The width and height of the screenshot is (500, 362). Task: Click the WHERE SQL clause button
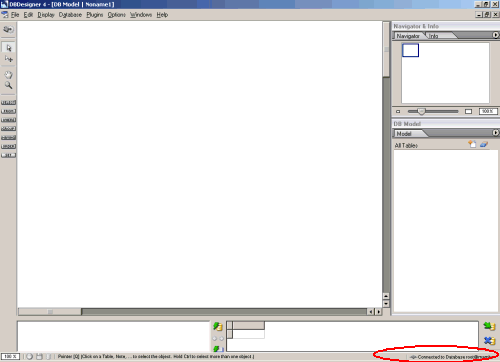[x=8, y=120]
